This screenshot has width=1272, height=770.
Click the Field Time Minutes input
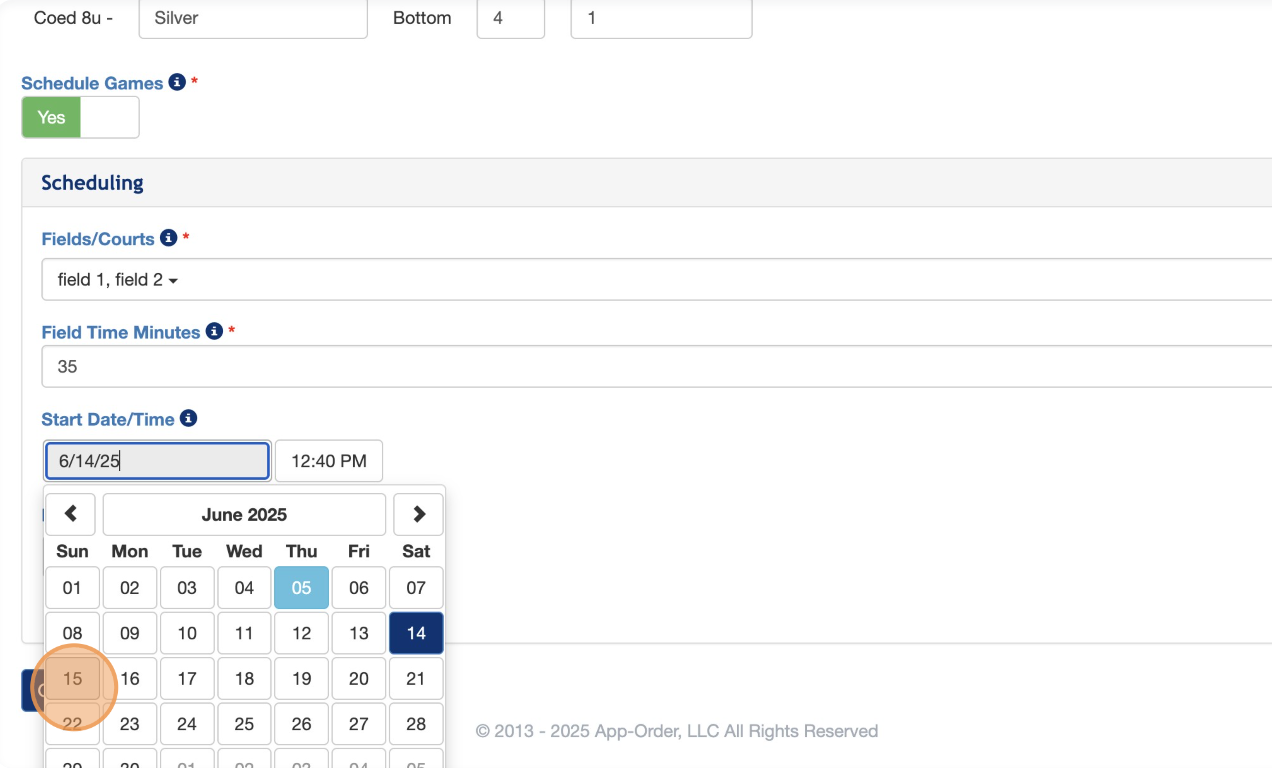click(x=656, y=367)
